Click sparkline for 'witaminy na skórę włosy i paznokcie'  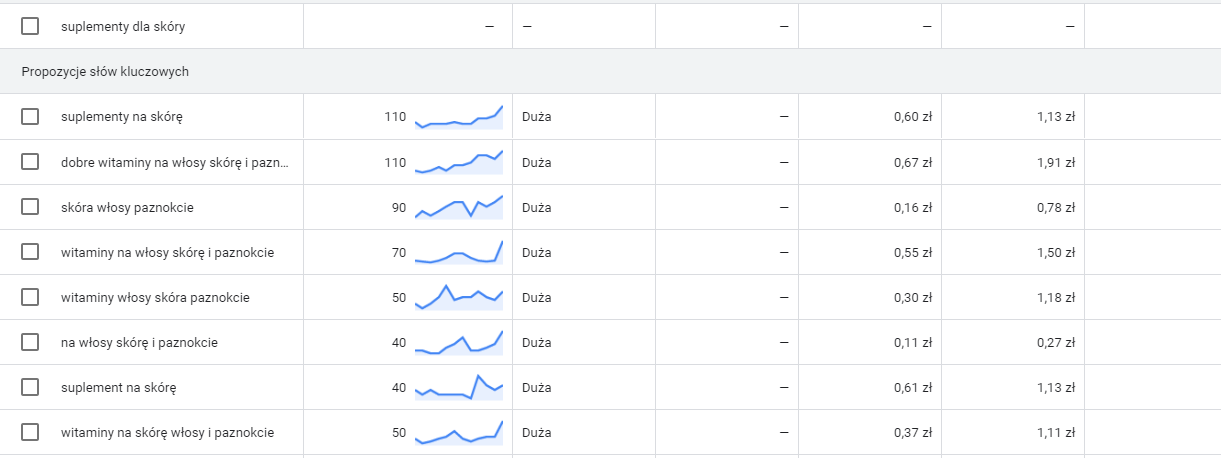(x=459, y=432)
